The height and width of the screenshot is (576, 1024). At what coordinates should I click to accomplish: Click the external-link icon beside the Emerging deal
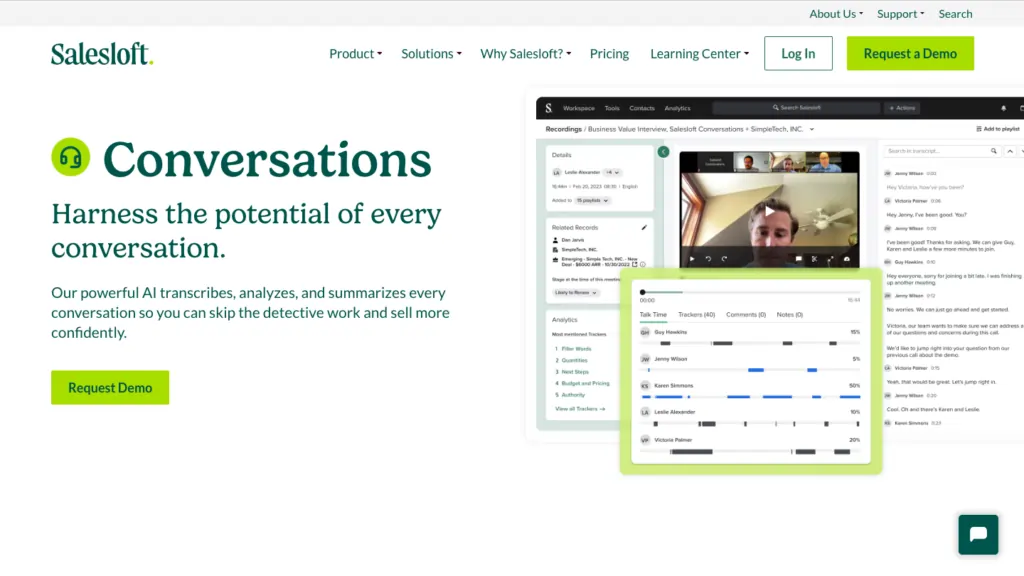click(634, 264)
